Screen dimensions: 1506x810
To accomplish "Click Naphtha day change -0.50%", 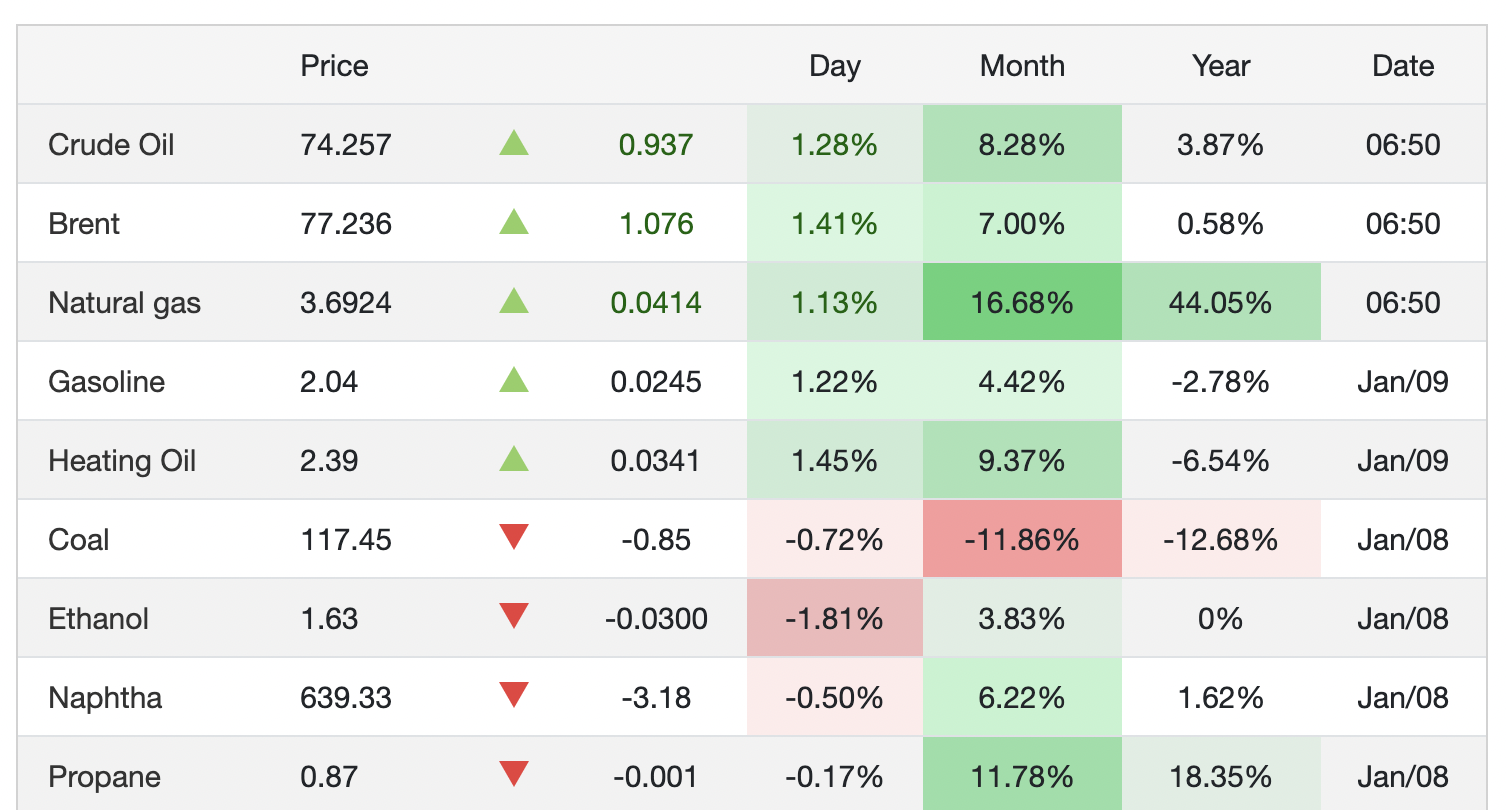I will coord(835,698).
